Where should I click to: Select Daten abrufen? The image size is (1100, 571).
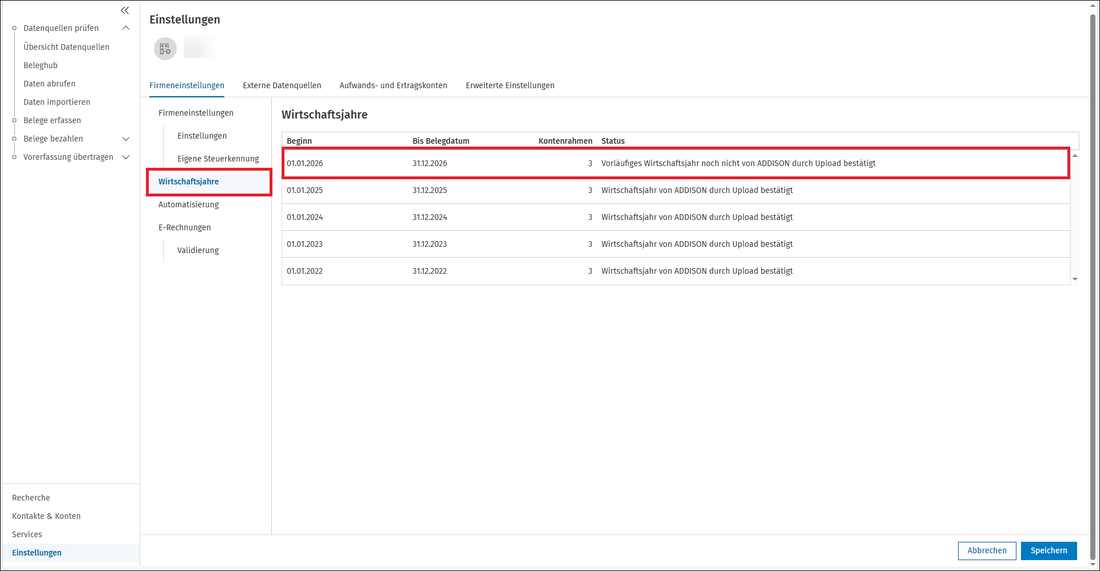[49, 83]
